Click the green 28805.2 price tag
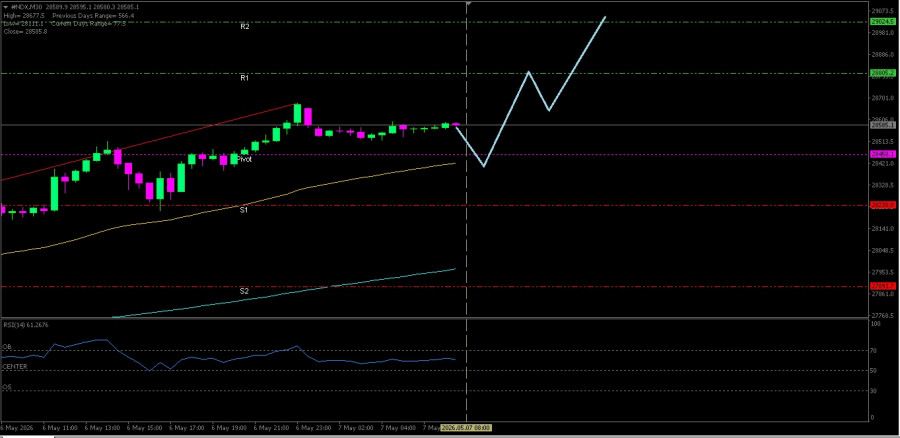Screen dimensions: 900x438 [883, 73]
